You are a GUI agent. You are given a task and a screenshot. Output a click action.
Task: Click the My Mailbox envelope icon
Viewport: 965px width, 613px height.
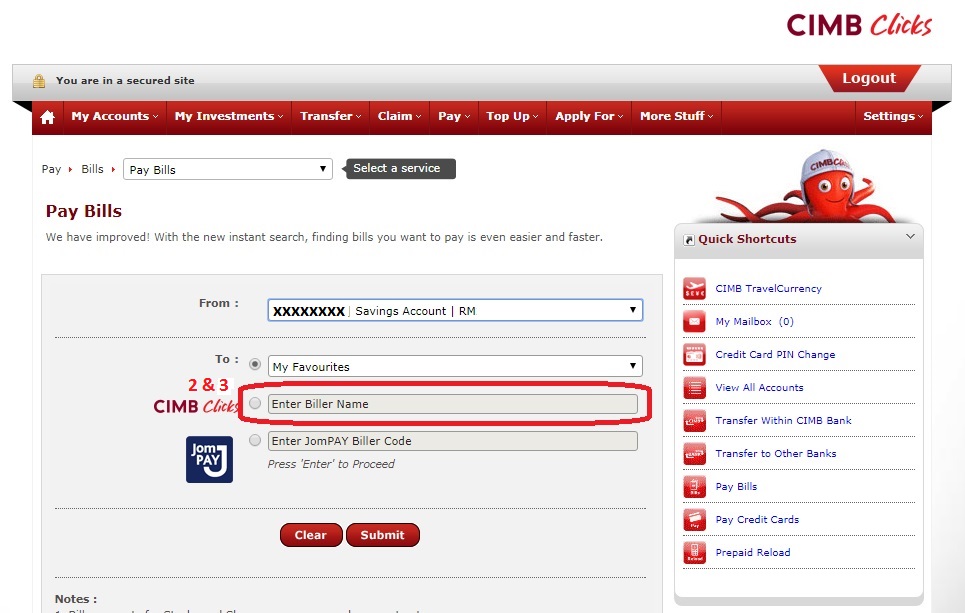point(694,321)
